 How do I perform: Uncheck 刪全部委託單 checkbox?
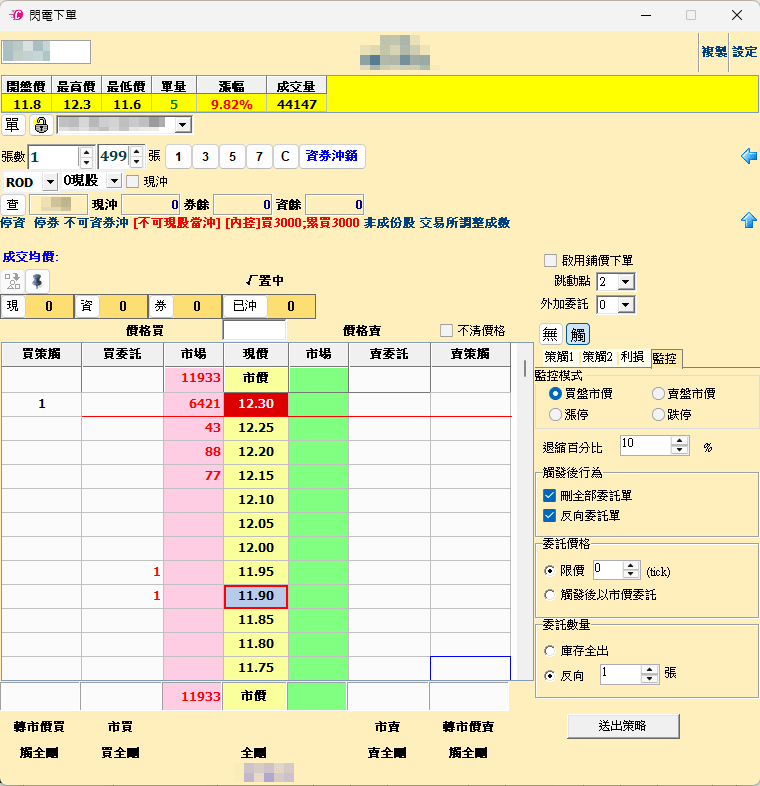click(549, 496)
